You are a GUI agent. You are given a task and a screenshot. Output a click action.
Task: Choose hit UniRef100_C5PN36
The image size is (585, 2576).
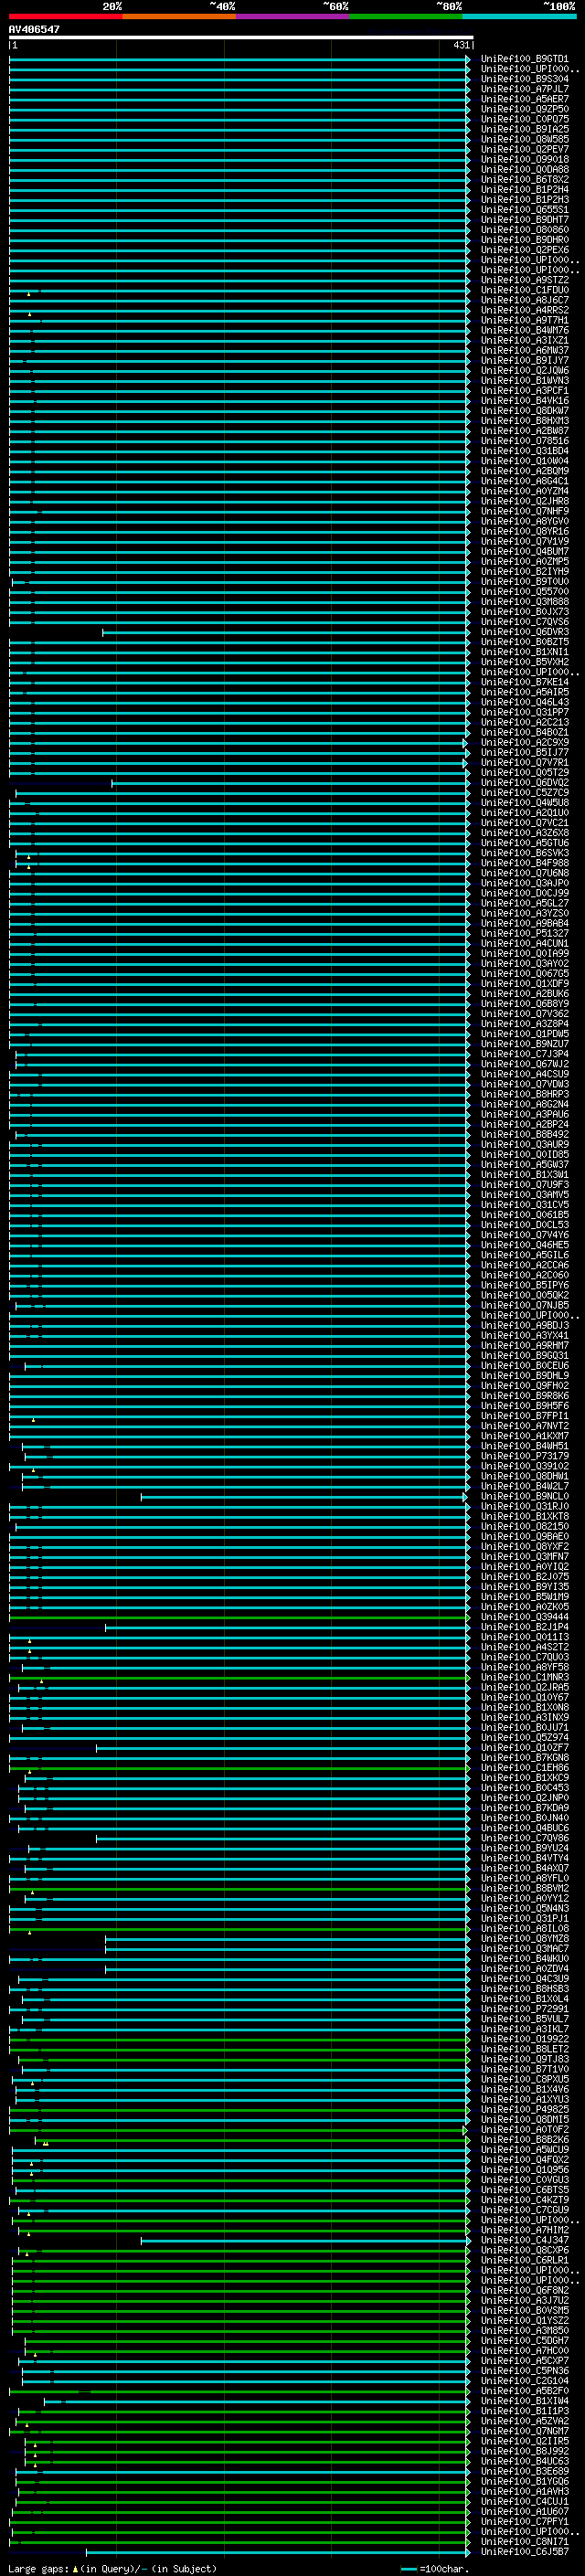[x=525, y=2371]
